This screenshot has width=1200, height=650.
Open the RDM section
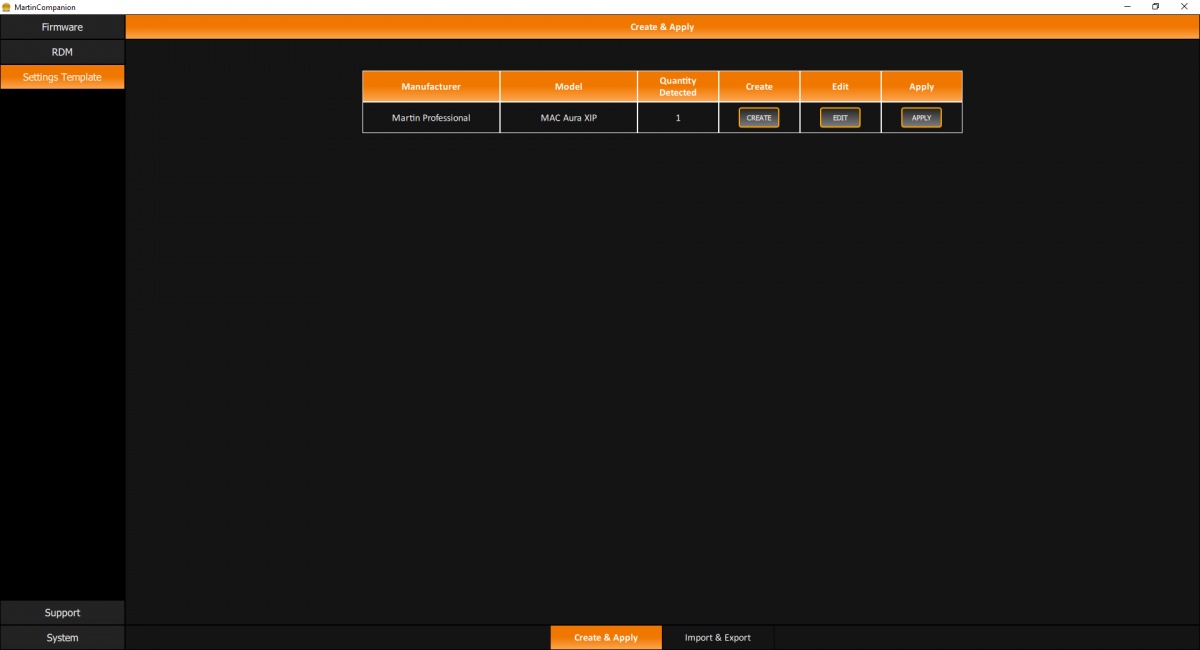[x=62, y=52]
